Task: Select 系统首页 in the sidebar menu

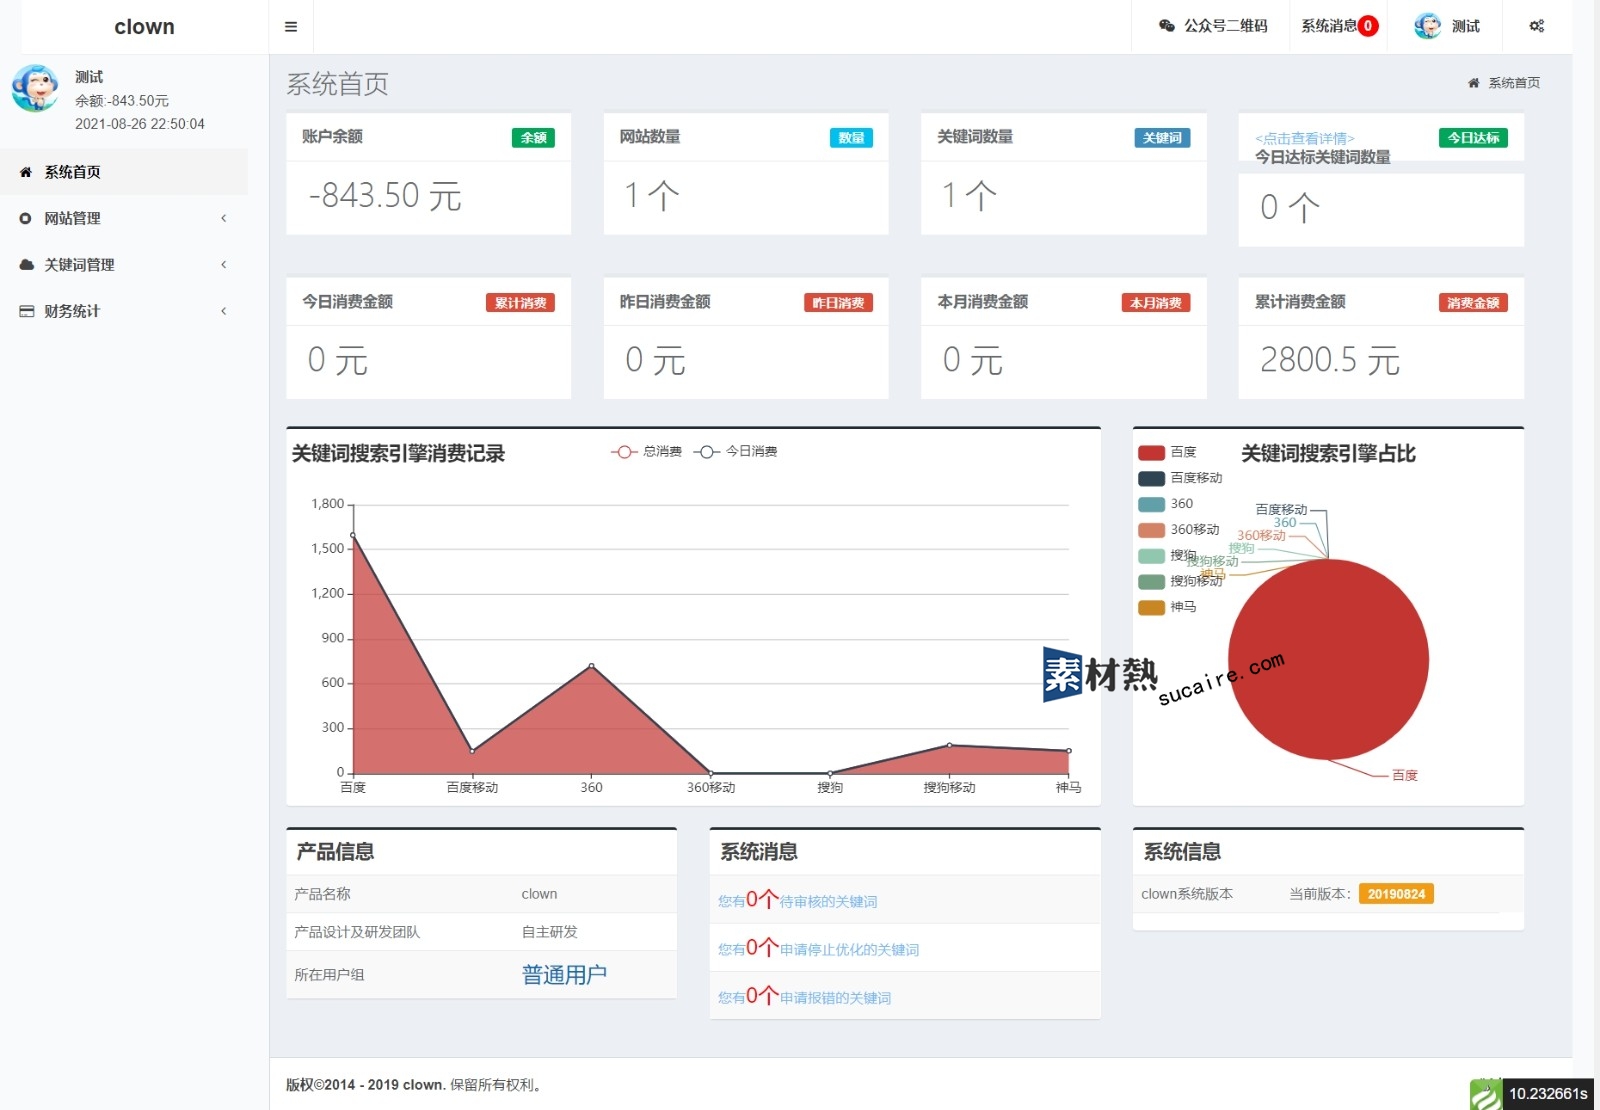Action: pos(72,172)
